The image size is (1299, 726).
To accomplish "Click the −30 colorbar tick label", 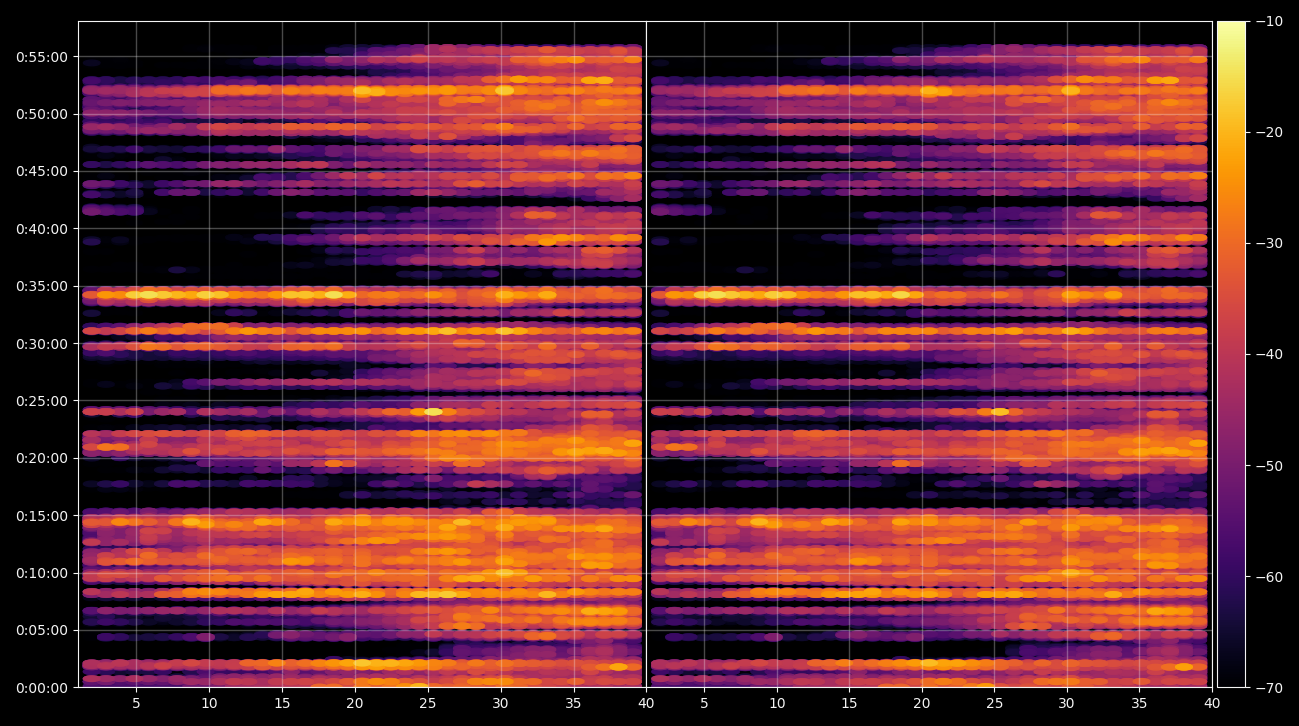I will pyautogui.click(x=1270, y=243).
